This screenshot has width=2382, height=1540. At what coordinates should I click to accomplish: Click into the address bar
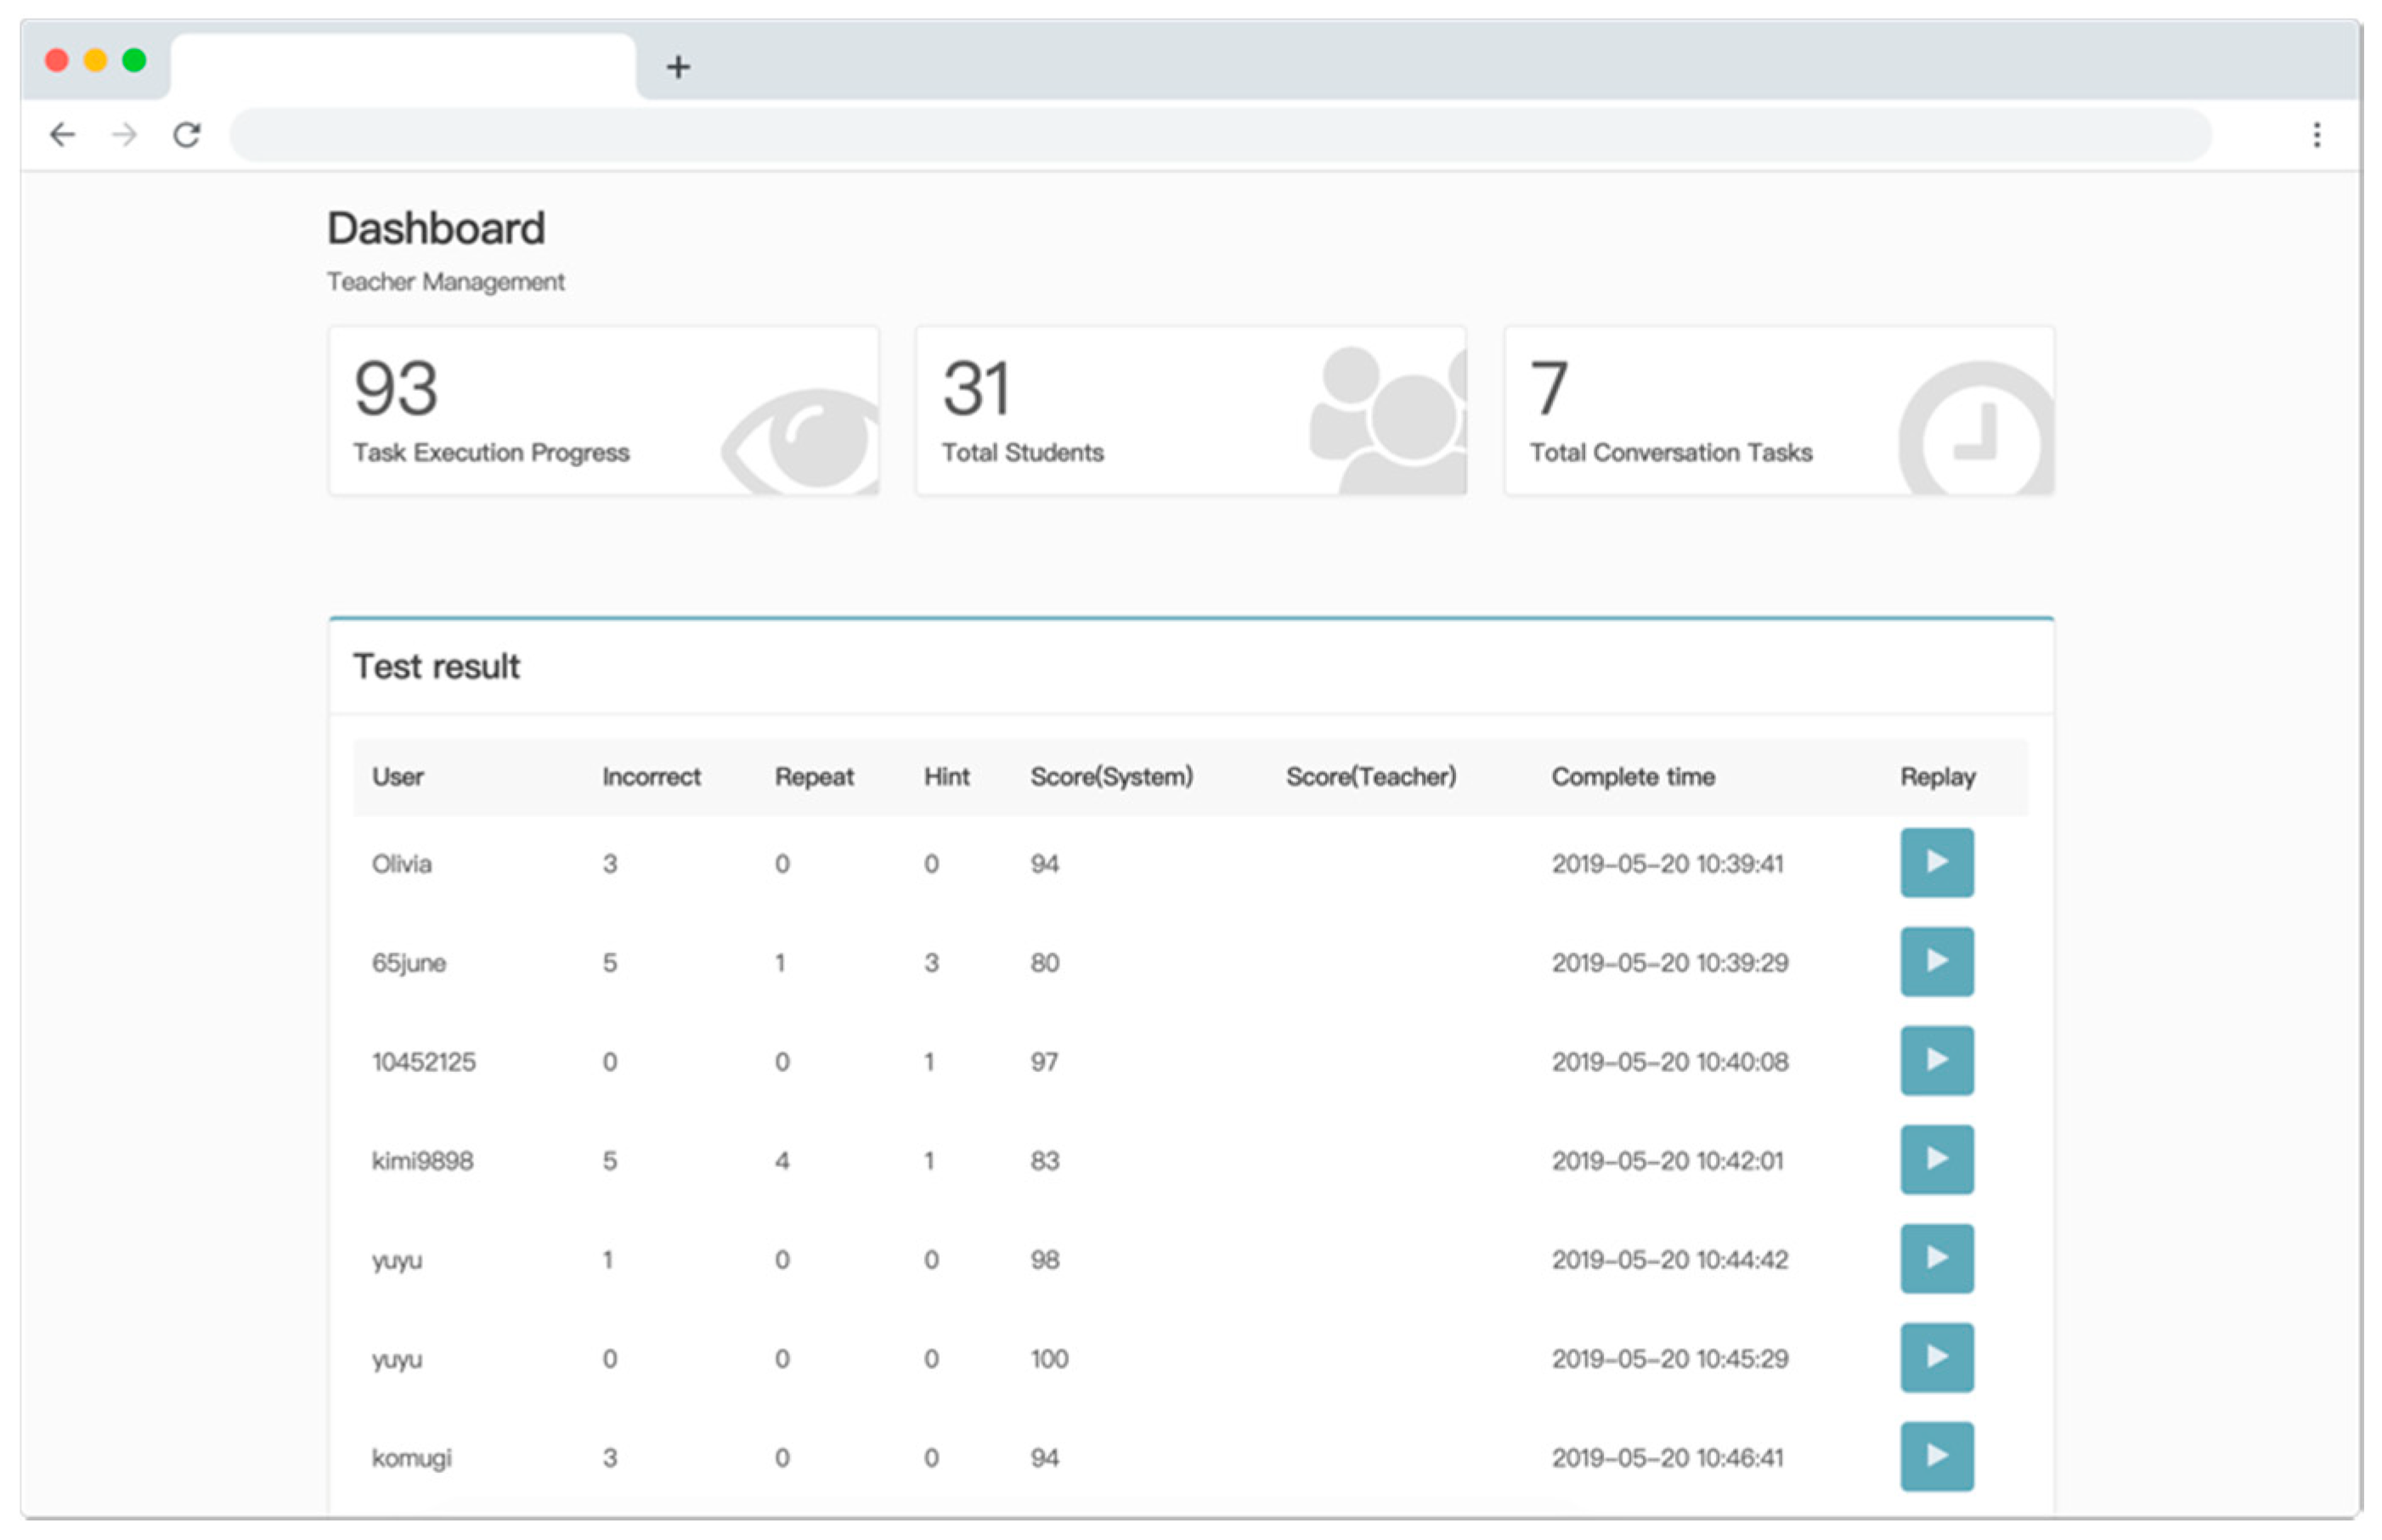tap(1220, 134)
